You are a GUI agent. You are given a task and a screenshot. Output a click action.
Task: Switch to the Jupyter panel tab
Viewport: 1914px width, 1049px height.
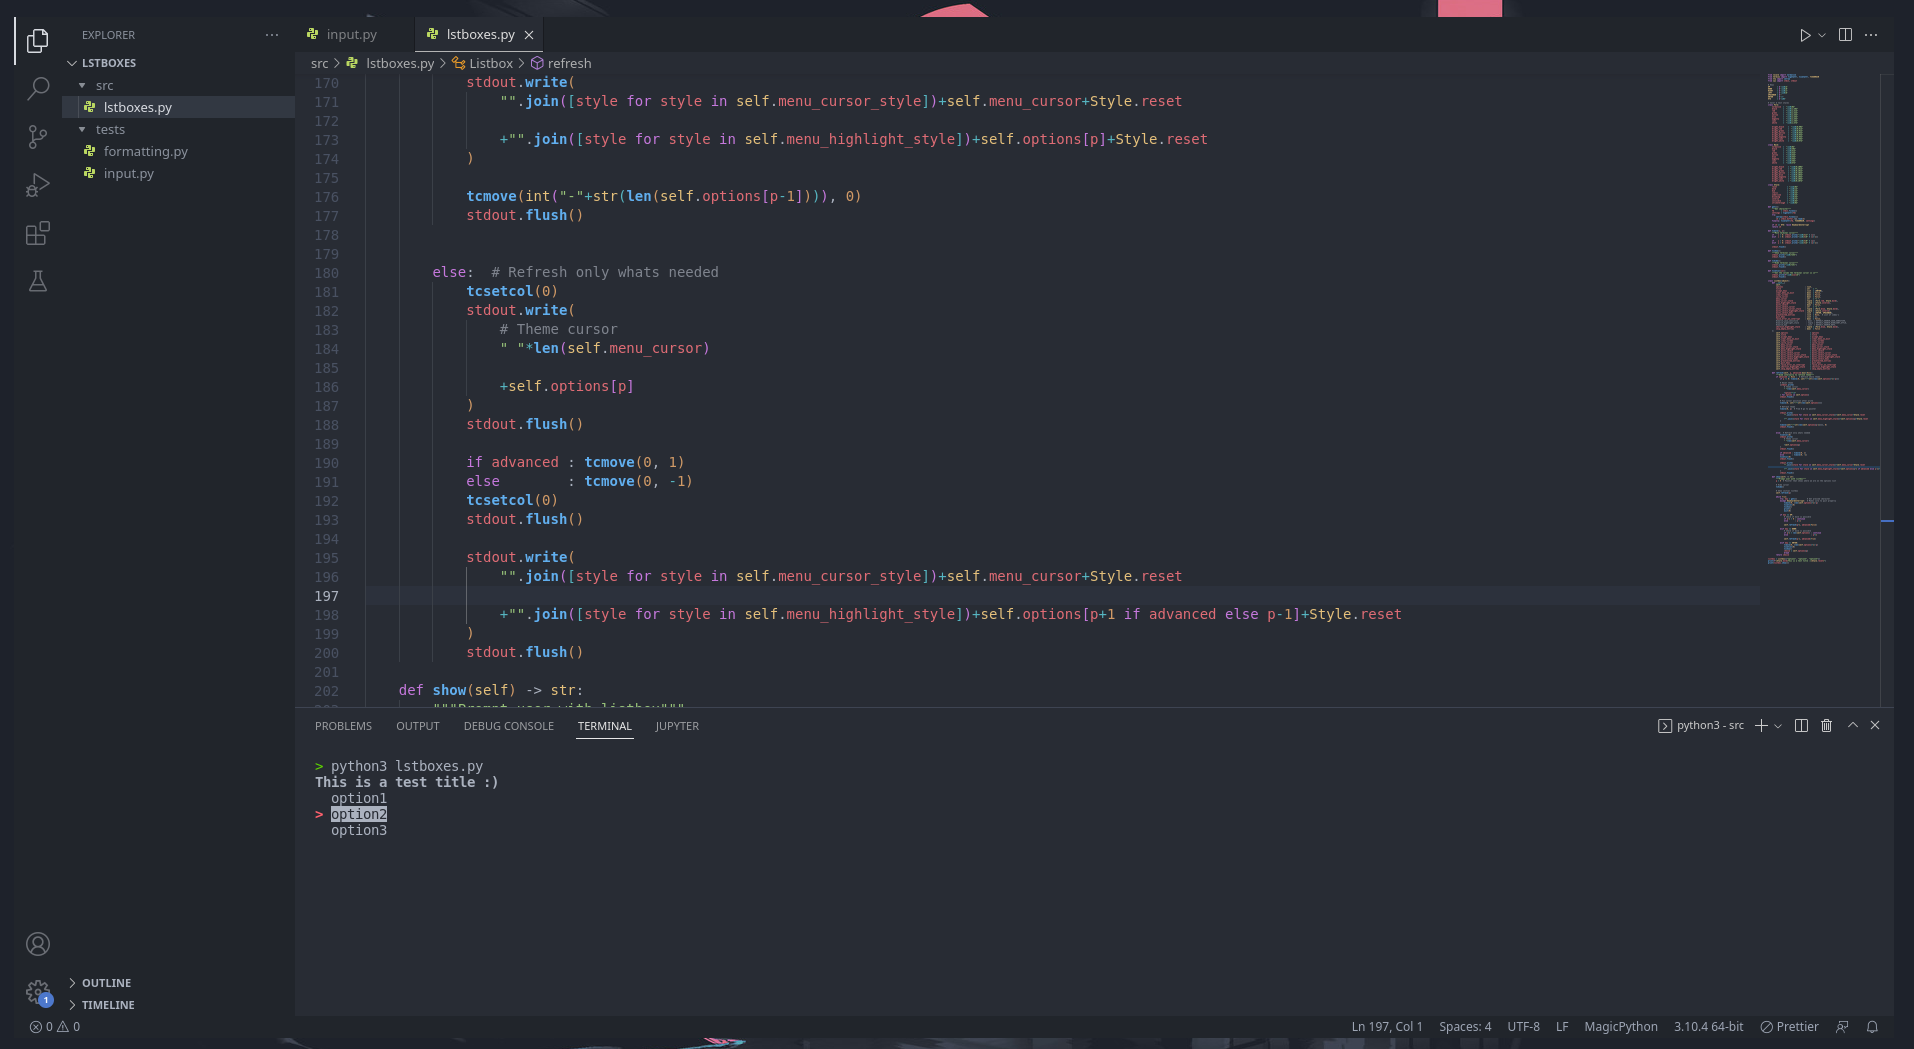(x=677, y=726)
